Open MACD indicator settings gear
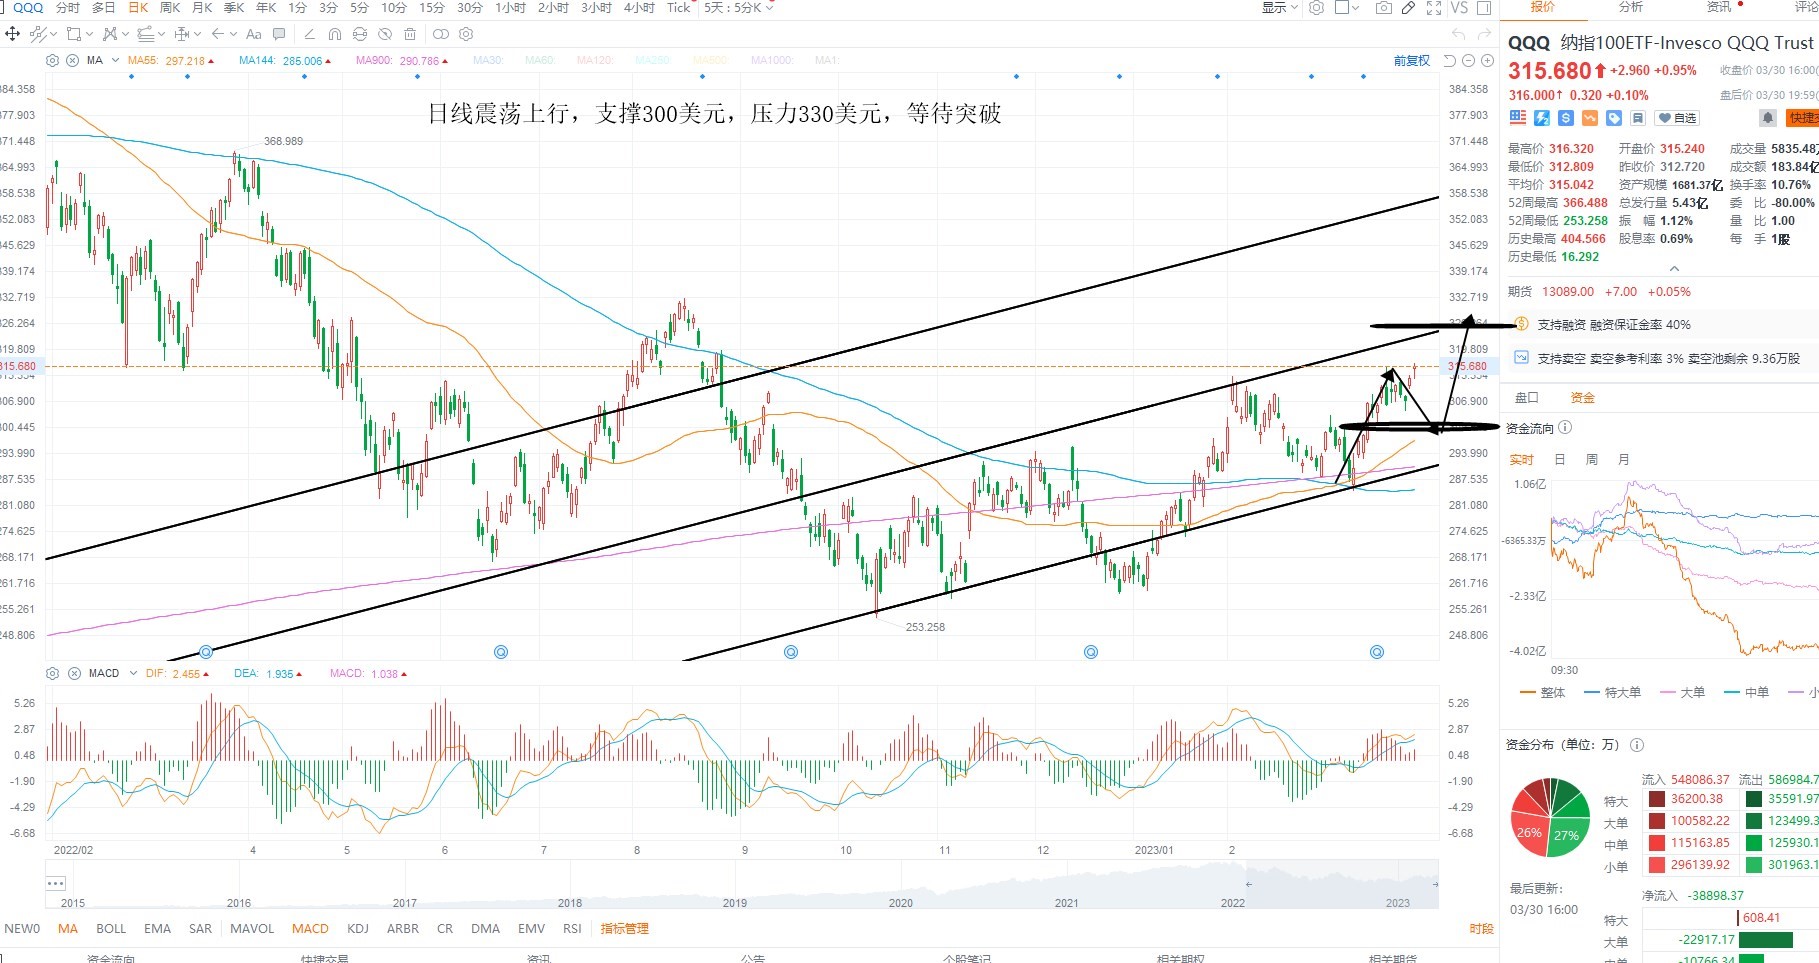Viewport: 1819px width, 963px height. coord(53,674)
